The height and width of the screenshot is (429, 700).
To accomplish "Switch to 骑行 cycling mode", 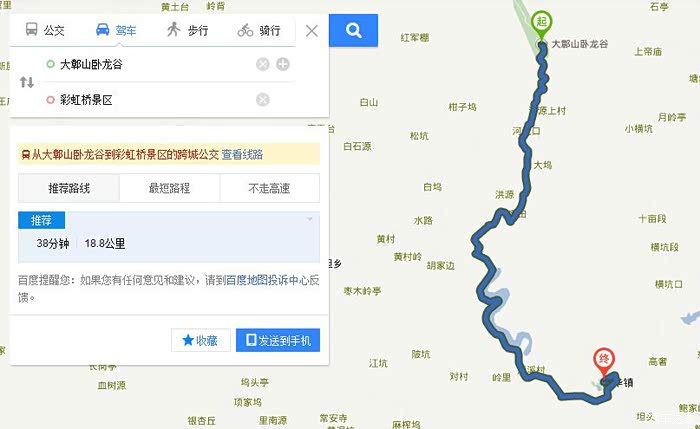I will point(259,30).
